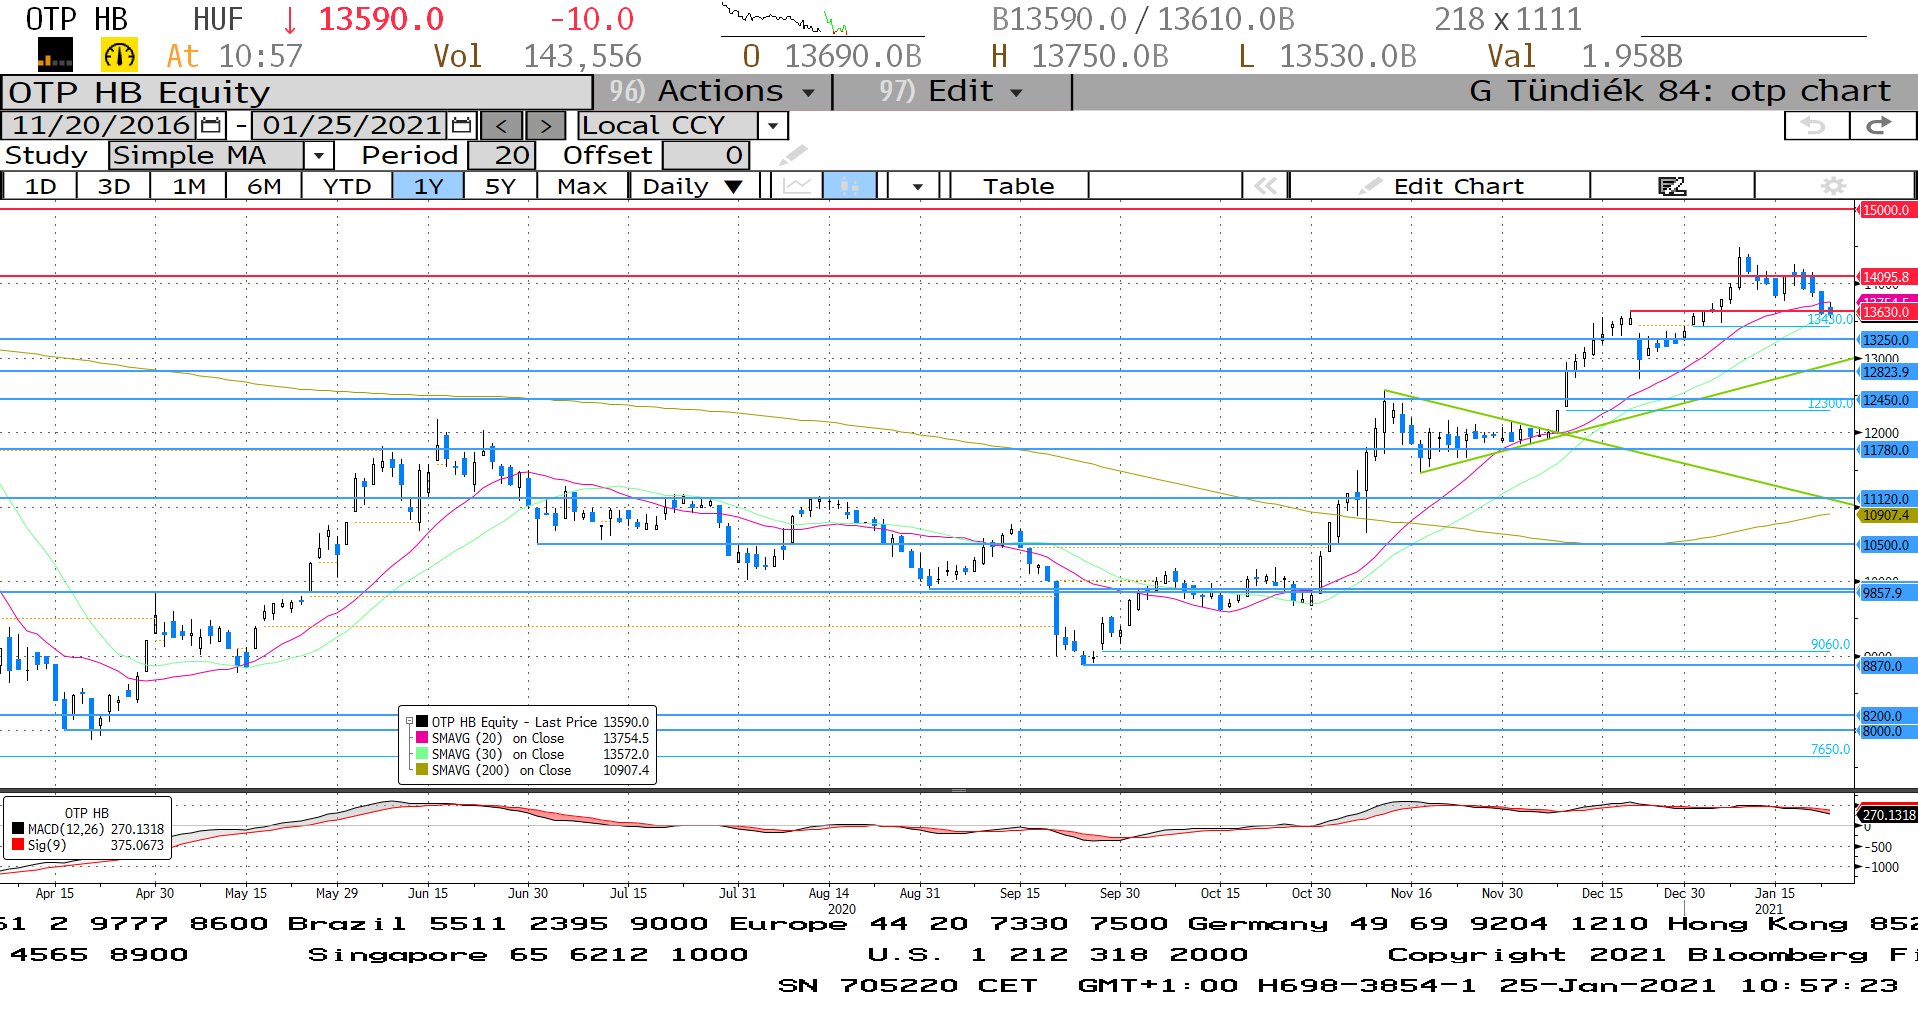The height and width of the screenshot is (1025, 1918).
Task: Click the 13630.0 price level label
Action: (1886, 312)
